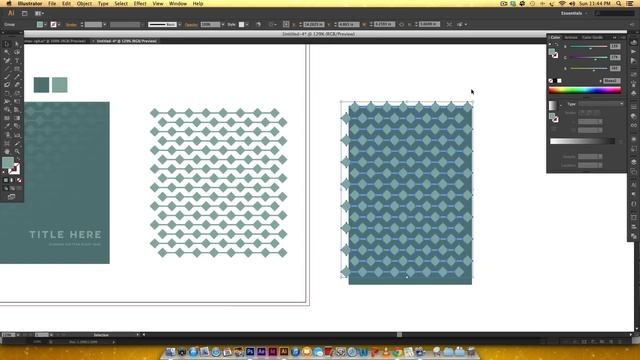Select the Pencil tool

pos(17,77)
